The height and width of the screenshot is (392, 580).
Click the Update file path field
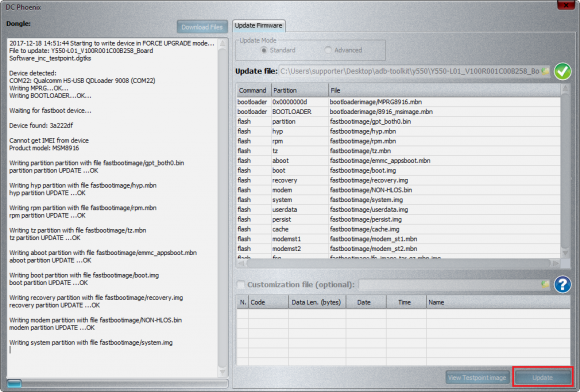tap(409, 71)
